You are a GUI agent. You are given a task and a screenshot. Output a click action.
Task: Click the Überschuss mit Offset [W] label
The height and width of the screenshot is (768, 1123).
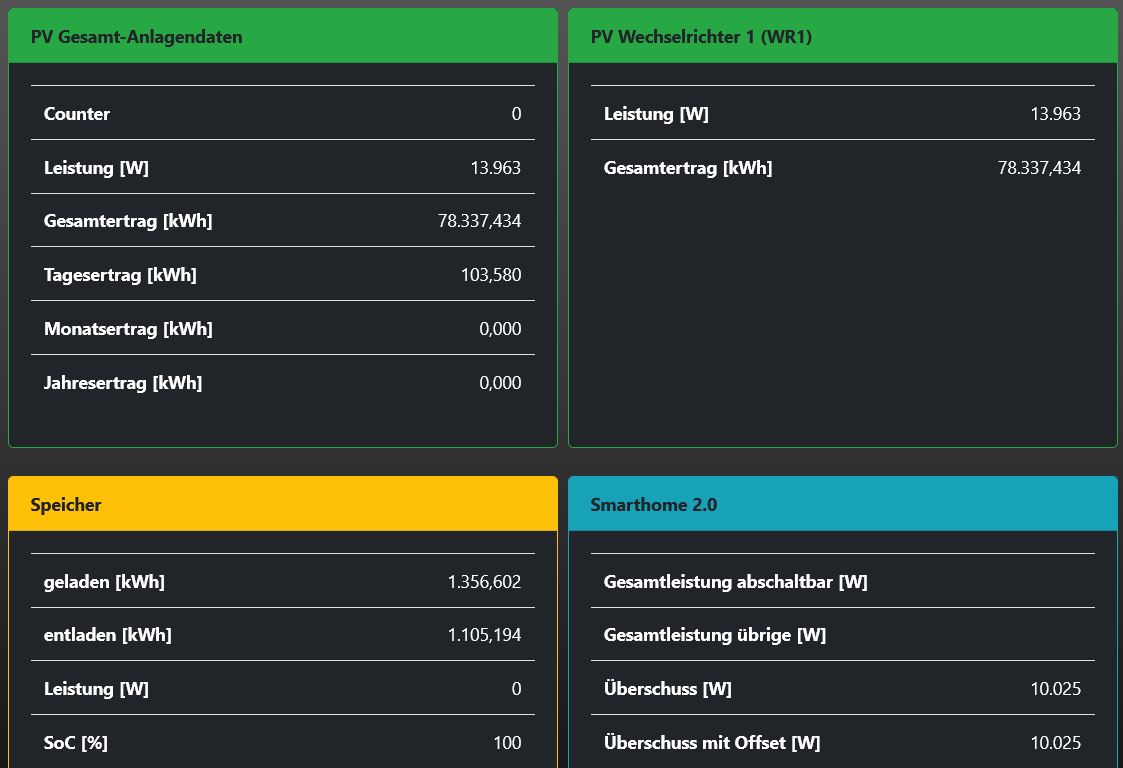pos(712,743)
